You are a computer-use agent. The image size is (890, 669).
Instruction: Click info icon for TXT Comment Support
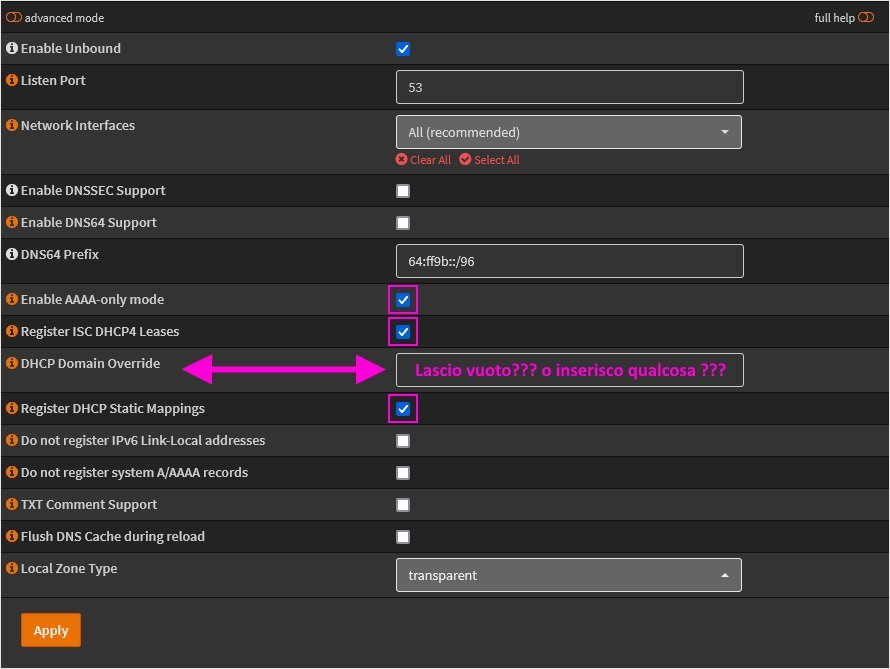click(12, 504)
